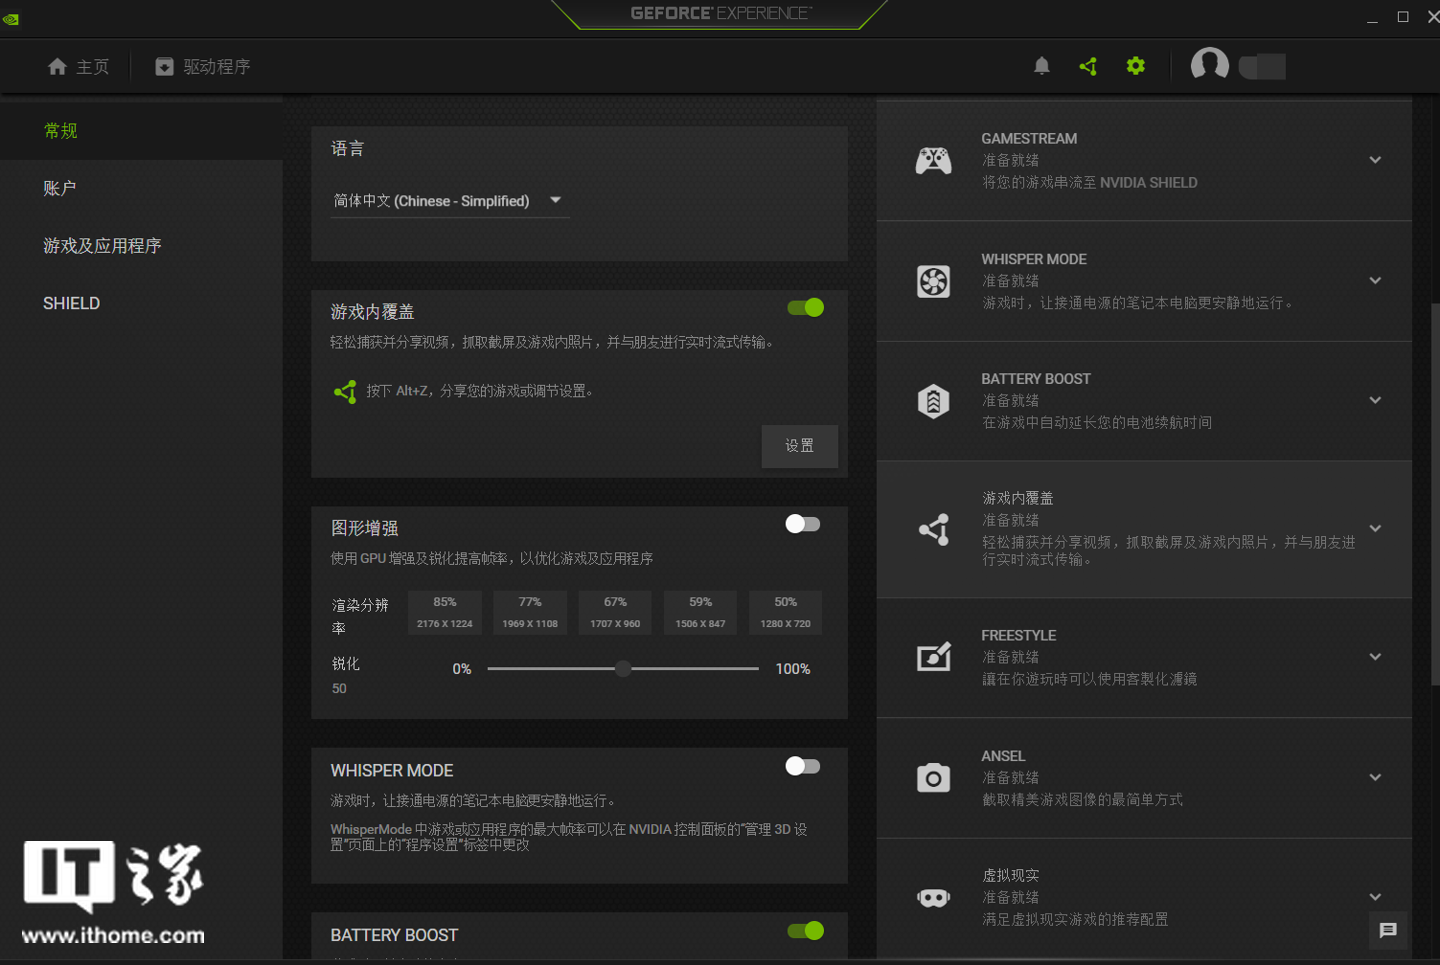Click the 设置 button in overlay section
Image resolution: width=1440 pixels, height=965 pixels.
pos(799,446)
